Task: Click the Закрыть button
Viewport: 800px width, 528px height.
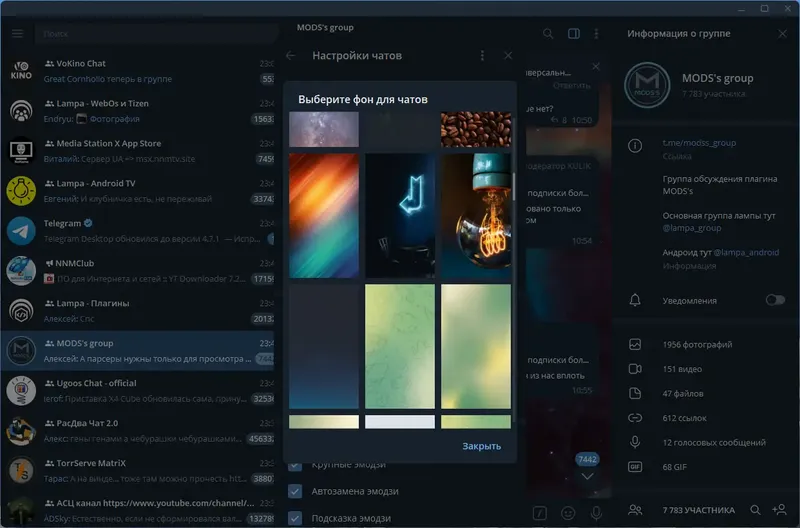Action: 481,446
